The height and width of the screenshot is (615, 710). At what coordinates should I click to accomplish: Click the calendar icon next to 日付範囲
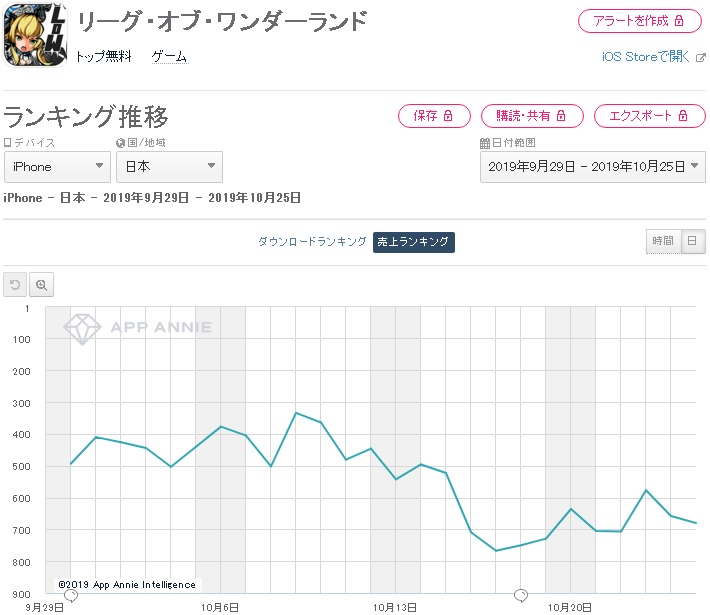pyautogui.click(x=485, y=143)
